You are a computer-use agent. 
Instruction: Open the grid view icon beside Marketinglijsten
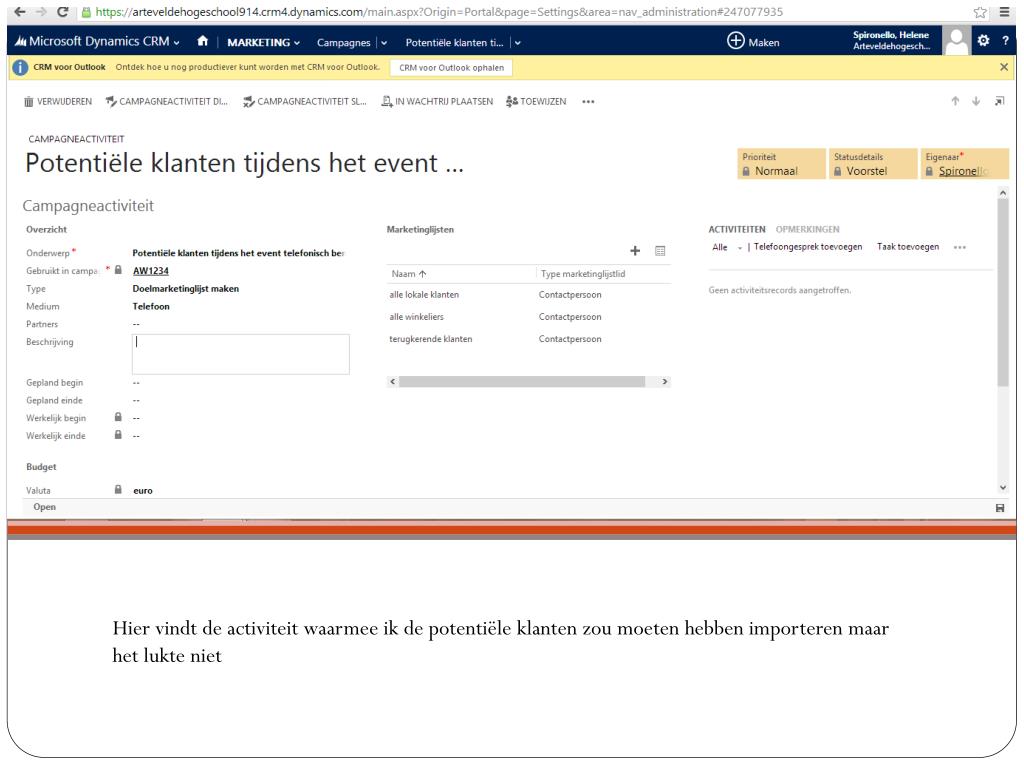click(660, 251)
